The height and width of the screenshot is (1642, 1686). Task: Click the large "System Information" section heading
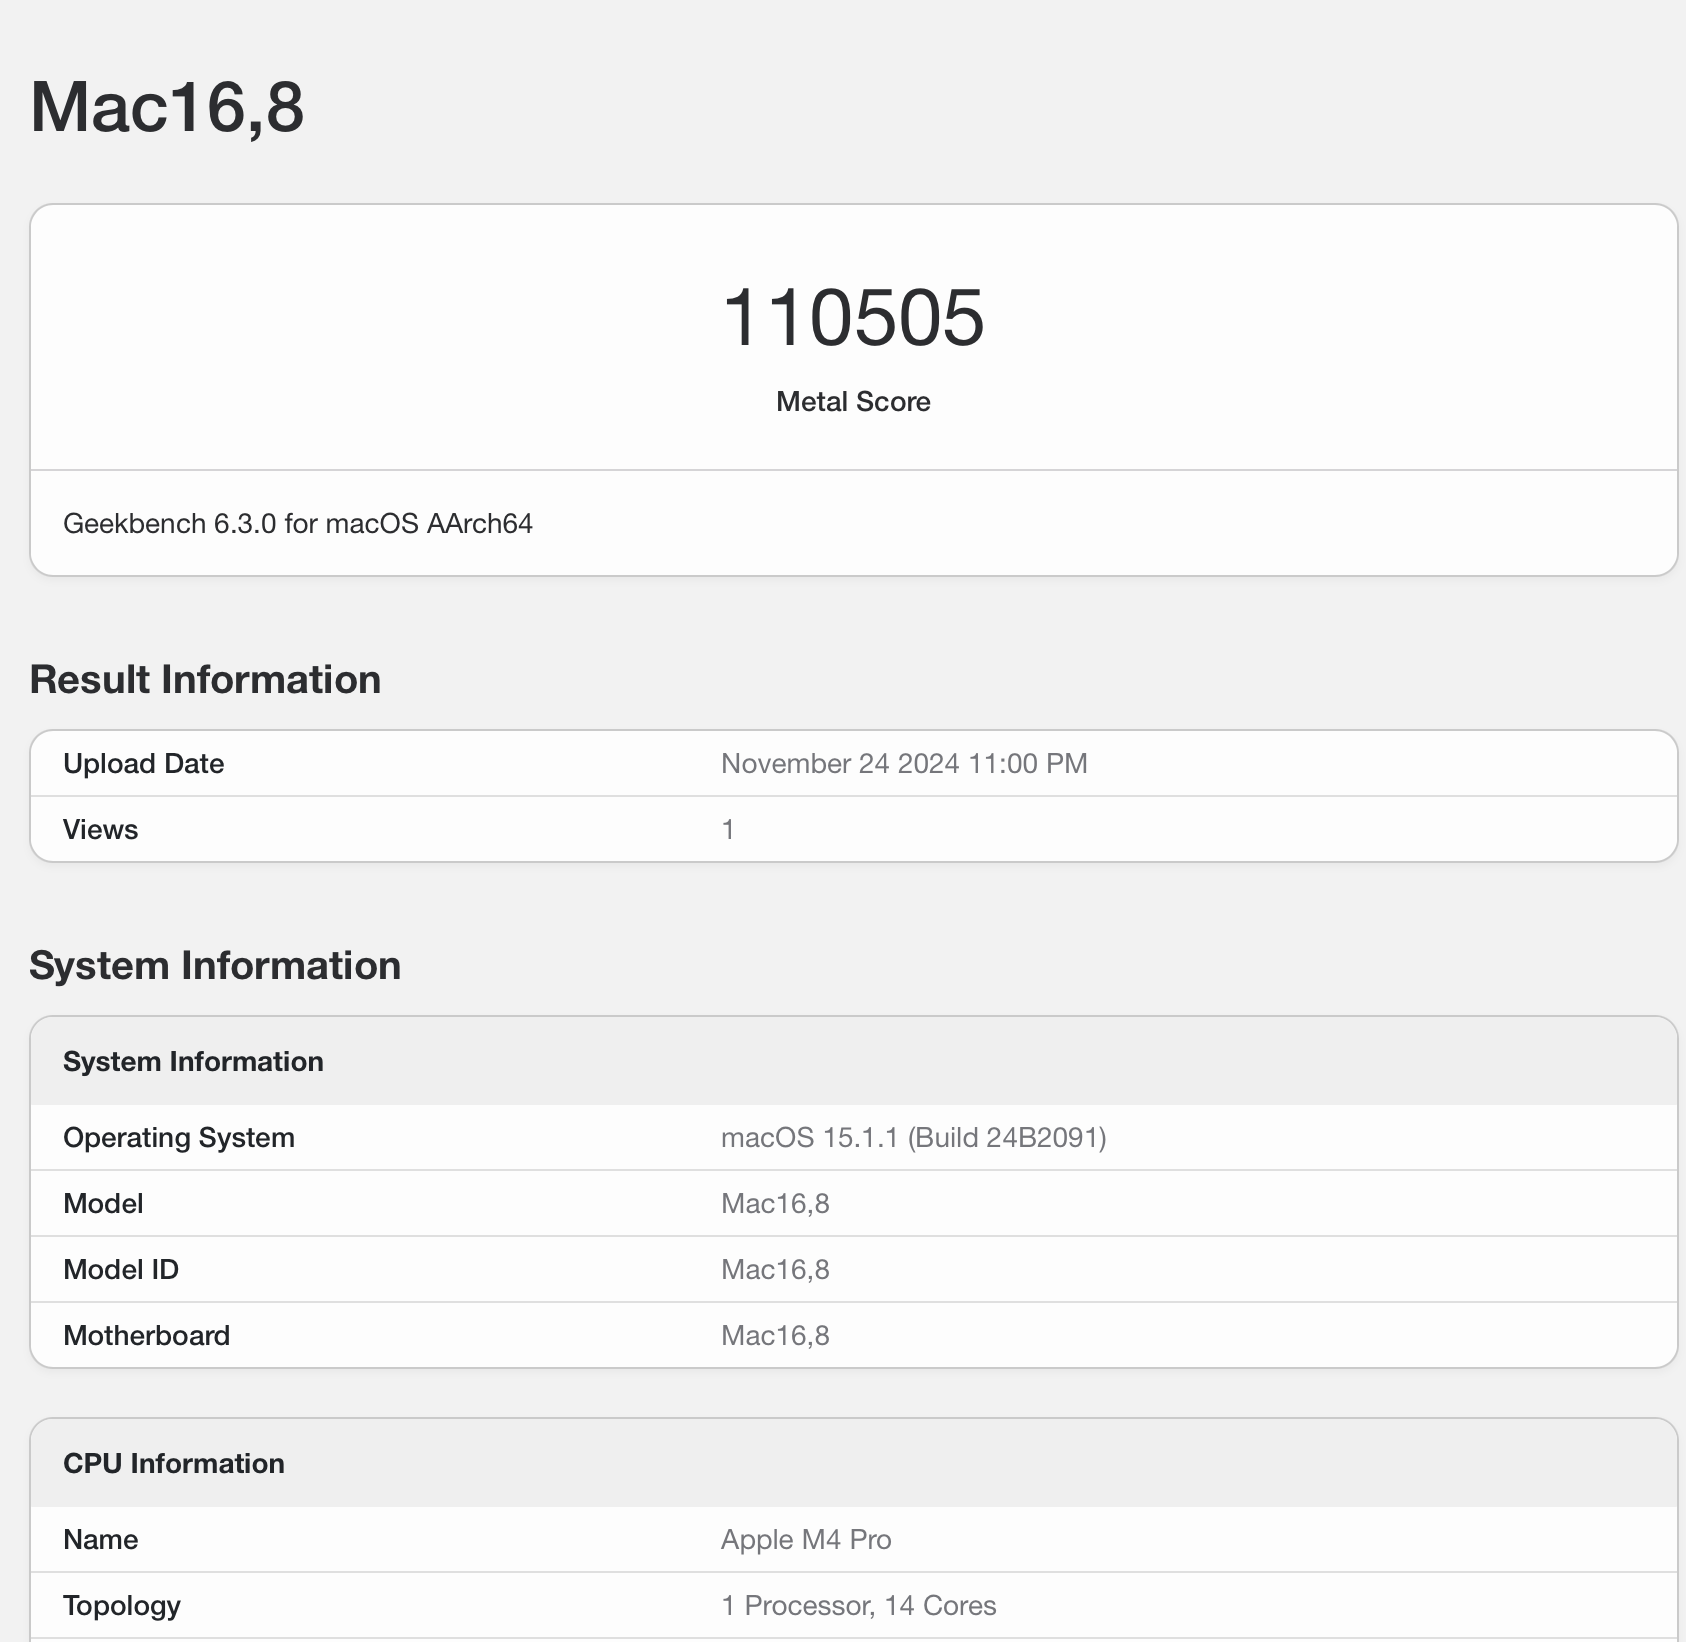coord(215,966)
